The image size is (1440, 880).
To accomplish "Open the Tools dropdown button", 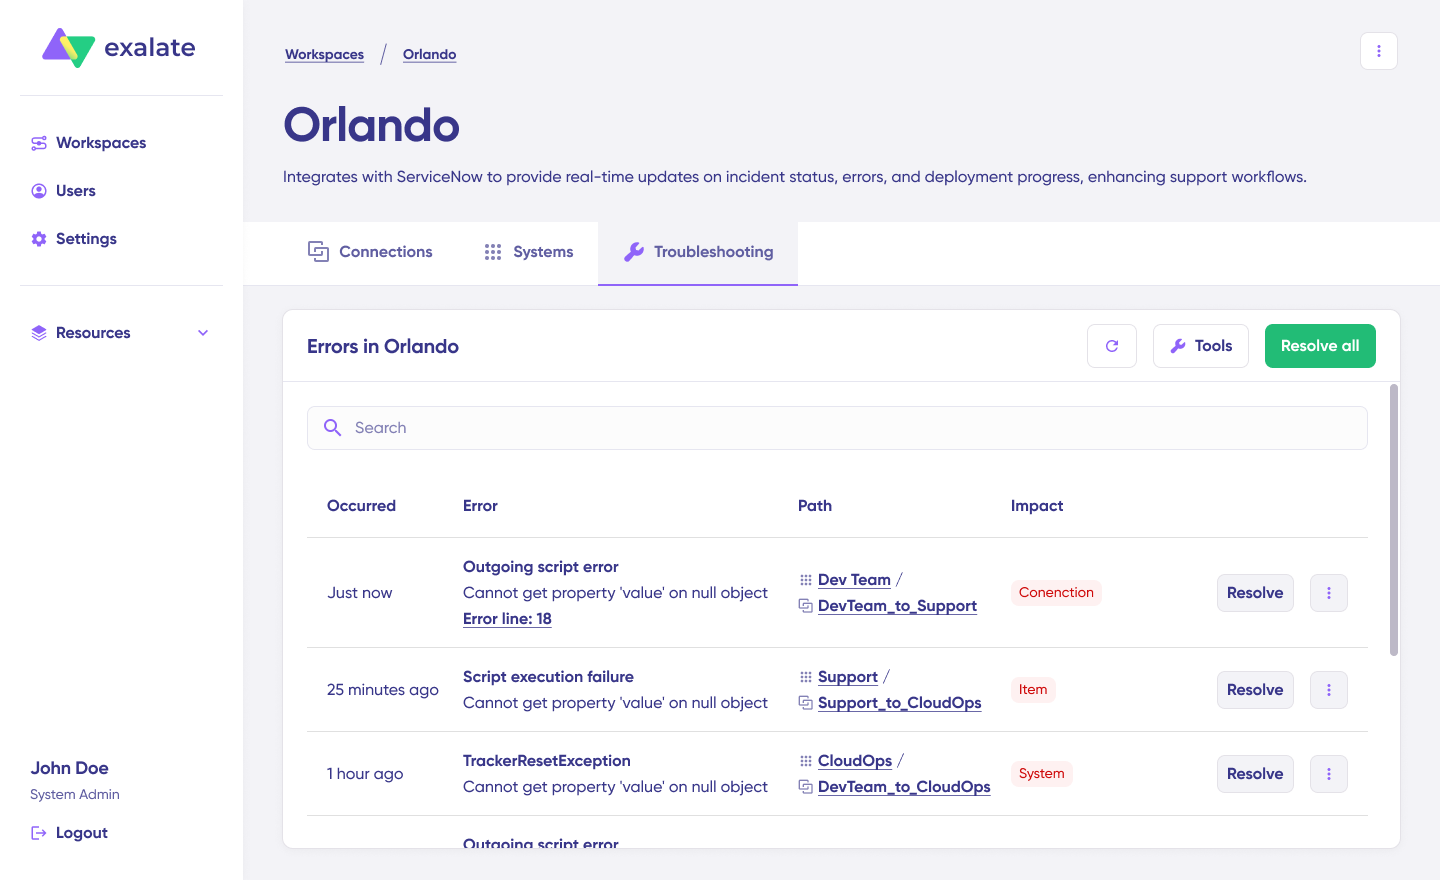I will (x=1200, y=346).
